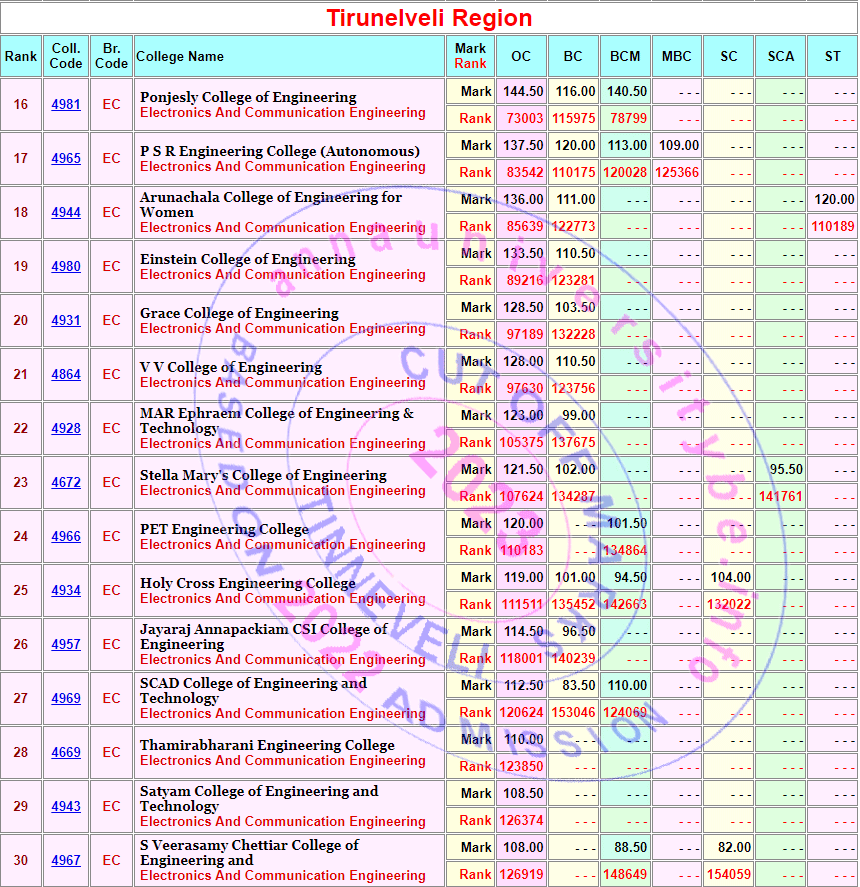Open college code 4965 link
Image resolution: width=860 pixels, height=887 pixels.
66,159
